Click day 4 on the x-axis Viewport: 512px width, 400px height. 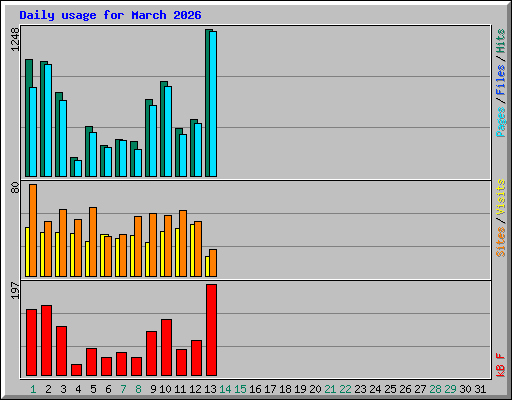78,389
